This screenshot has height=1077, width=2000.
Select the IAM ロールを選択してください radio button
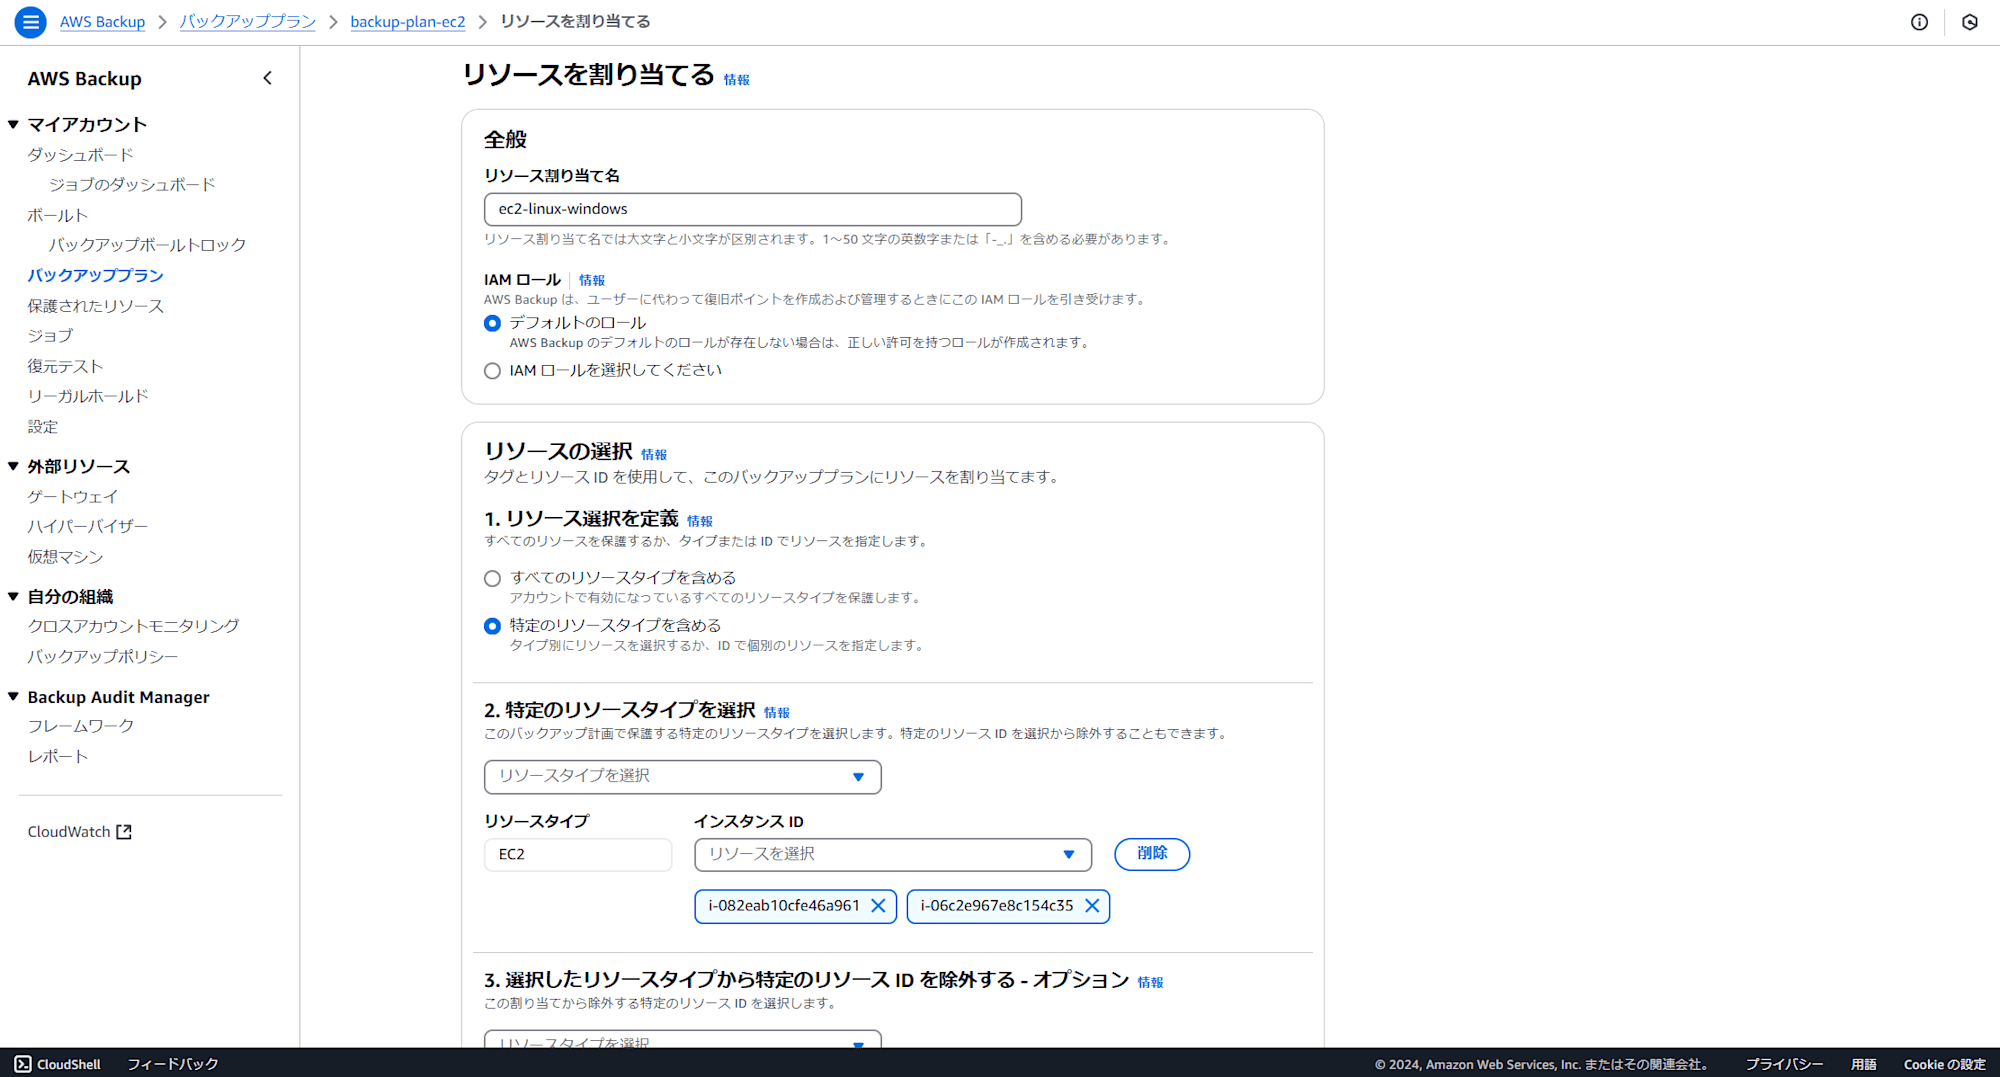point(492,371)
